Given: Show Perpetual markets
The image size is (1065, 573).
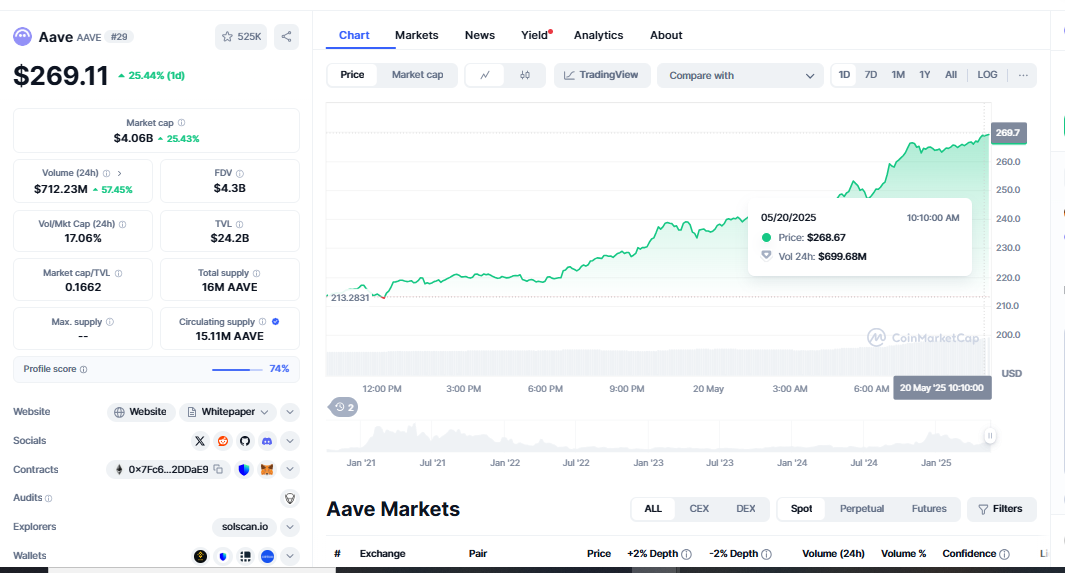Looking at the screenshot, I should 861,509.
